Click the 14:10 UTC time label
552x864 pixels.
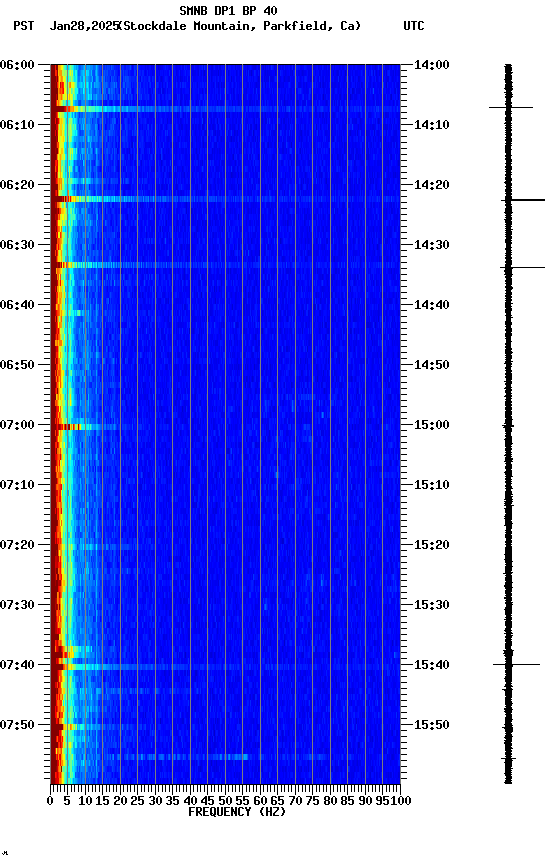click(x=432, y=125)
